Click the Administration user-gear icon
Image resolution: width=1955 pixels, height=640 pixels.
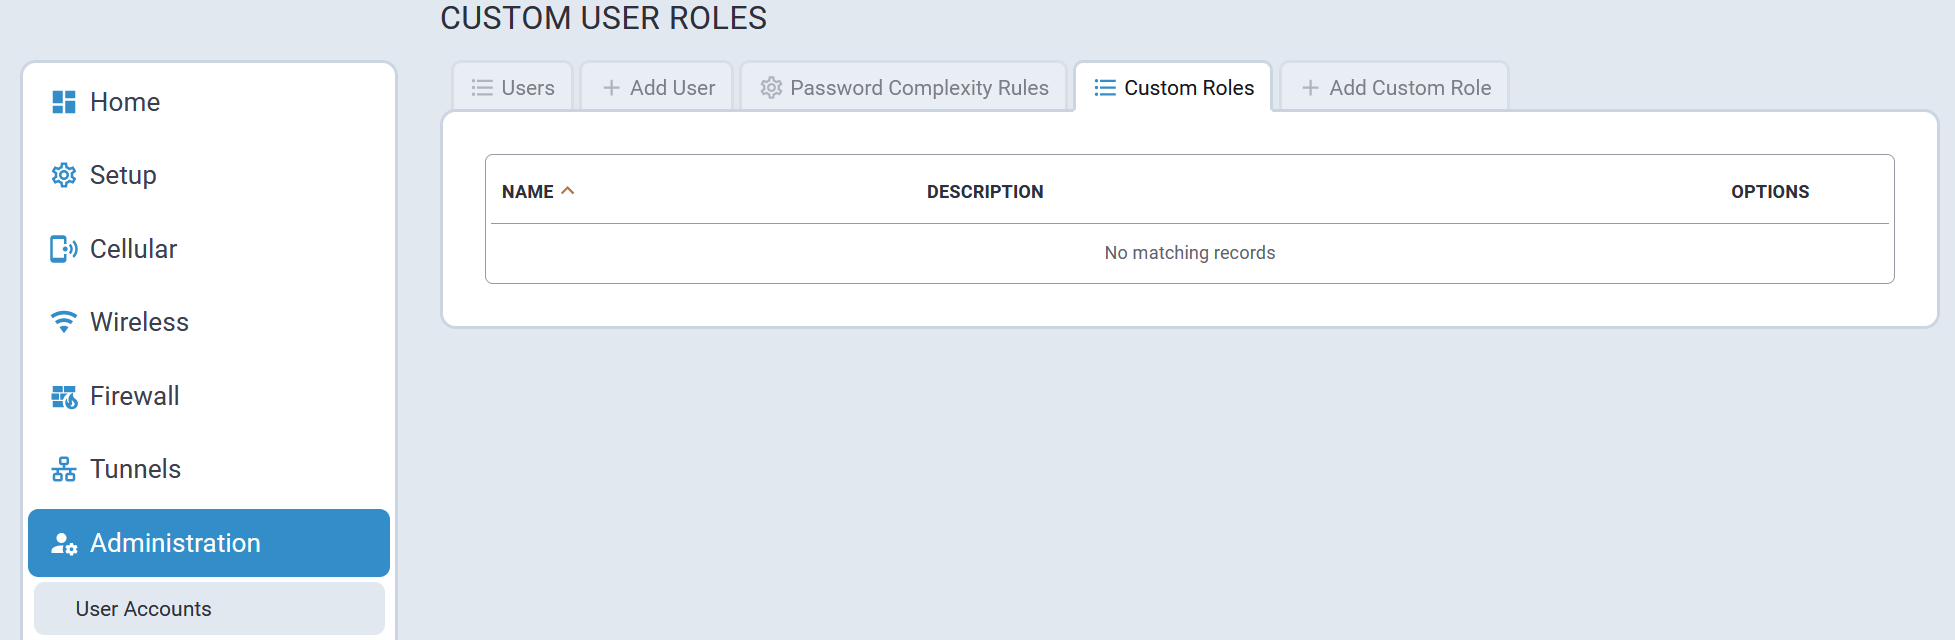(x=64, y=544)
